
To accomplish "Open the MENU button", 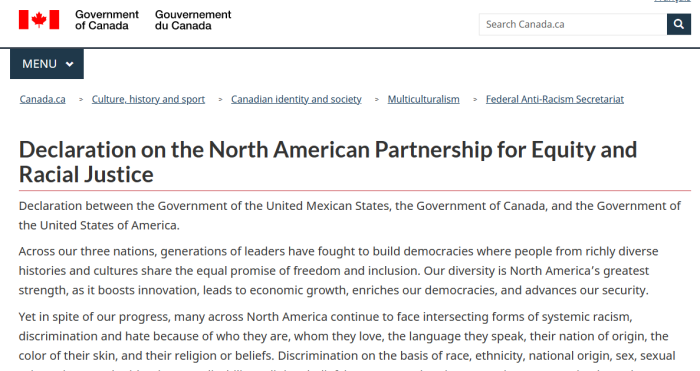I will 47,64.
